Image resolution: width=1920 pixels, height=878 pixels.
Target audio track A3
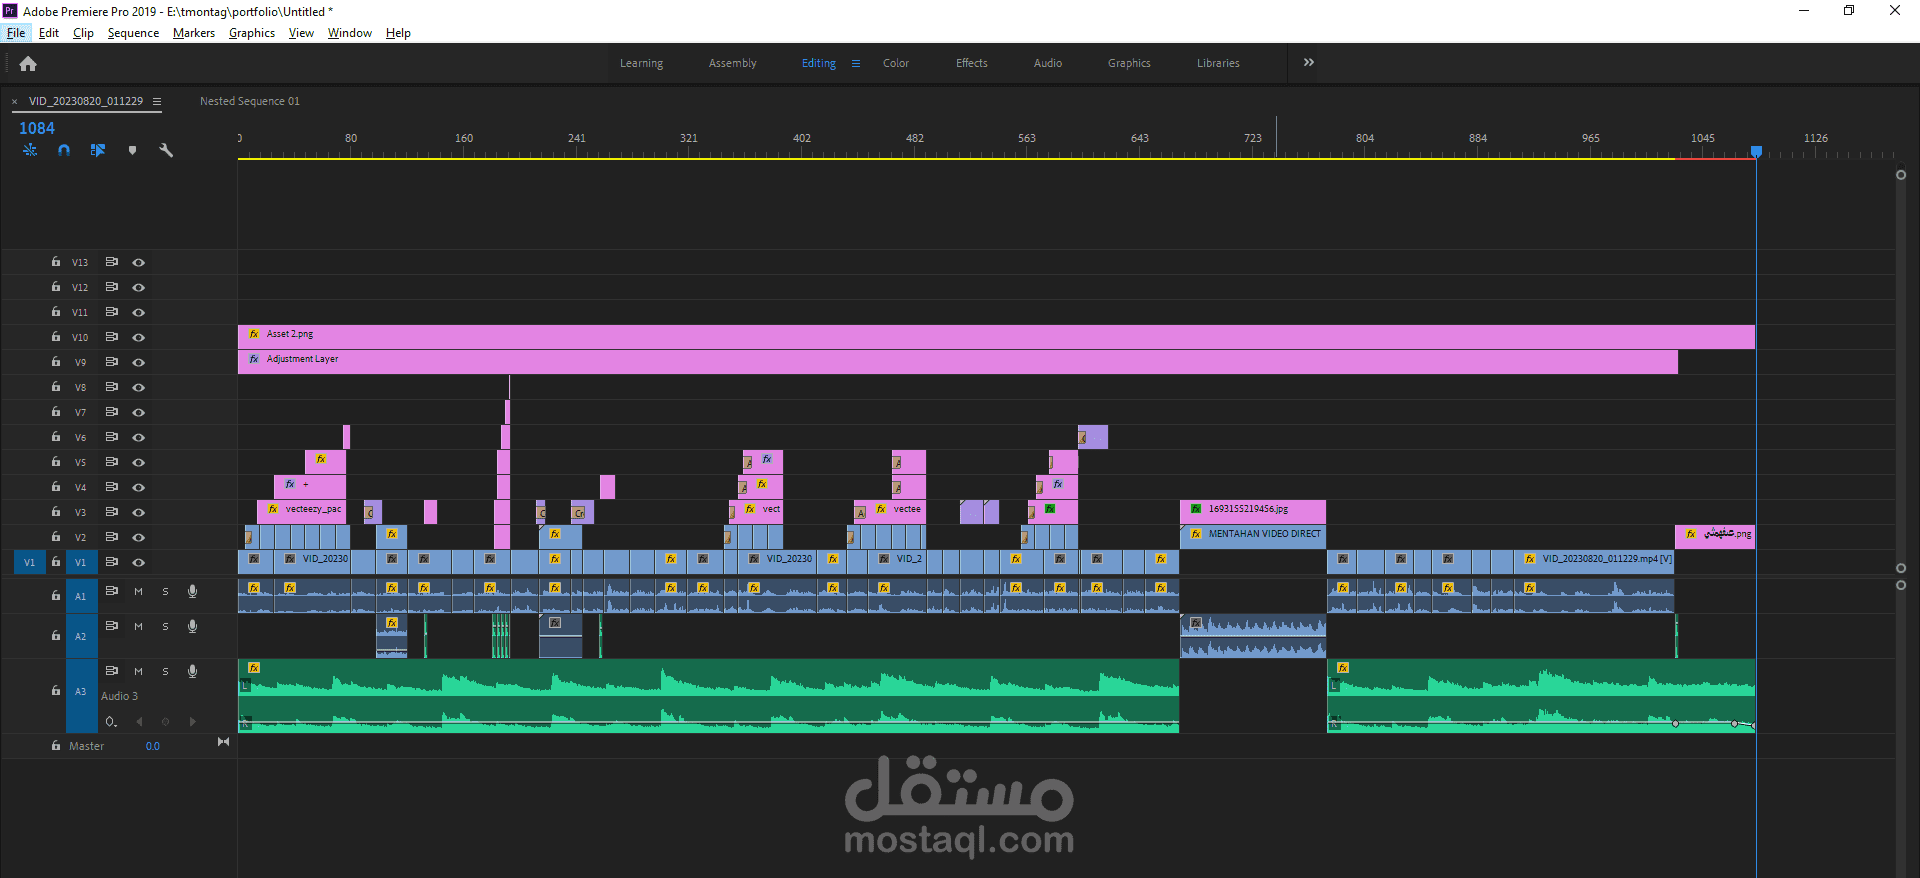(81, 691)
